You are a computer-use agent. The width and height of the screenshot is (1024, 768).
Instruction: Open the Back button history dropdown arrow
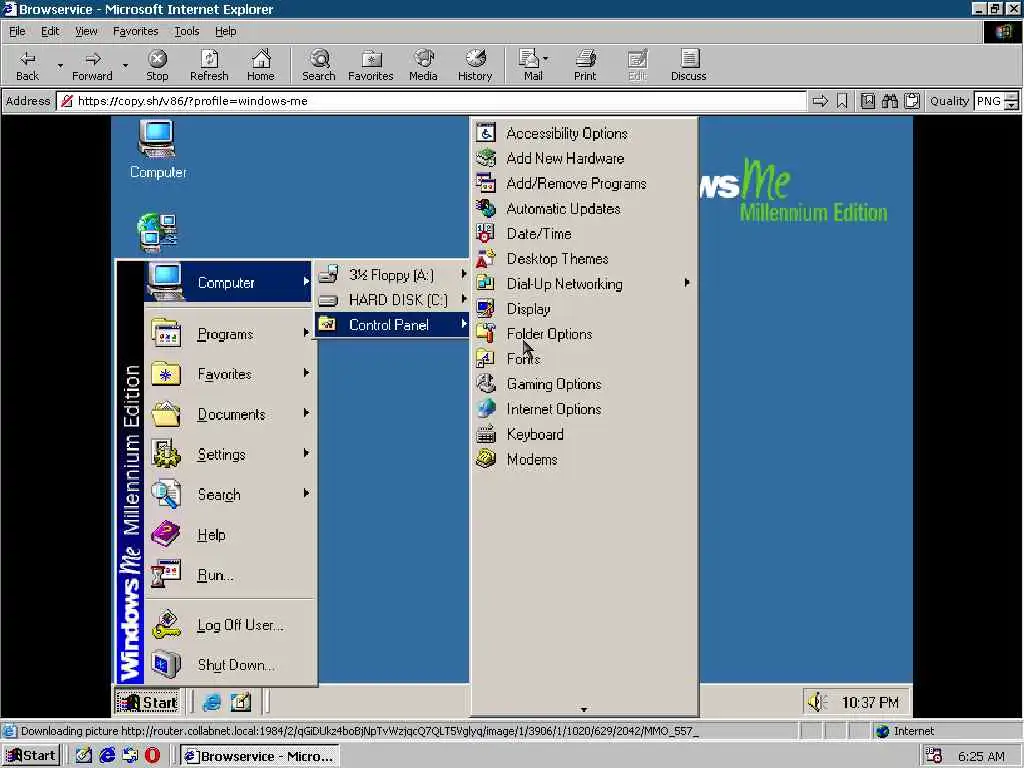pos(60,65)
